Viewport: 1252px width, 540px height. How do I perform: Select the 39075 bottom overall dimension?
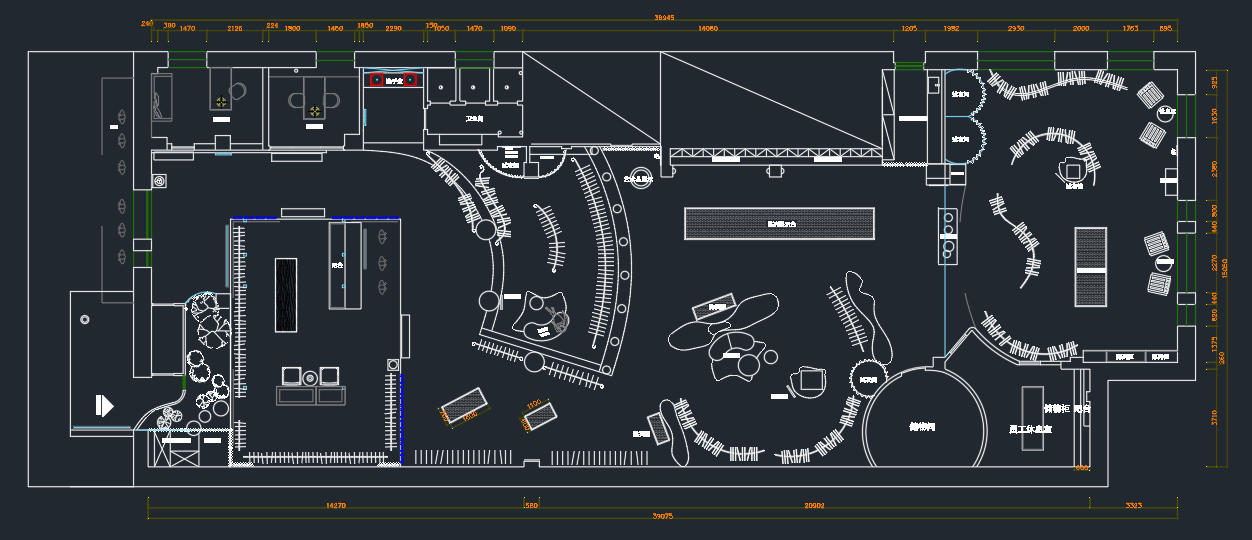pyautogui.click(x=662, y=516)
